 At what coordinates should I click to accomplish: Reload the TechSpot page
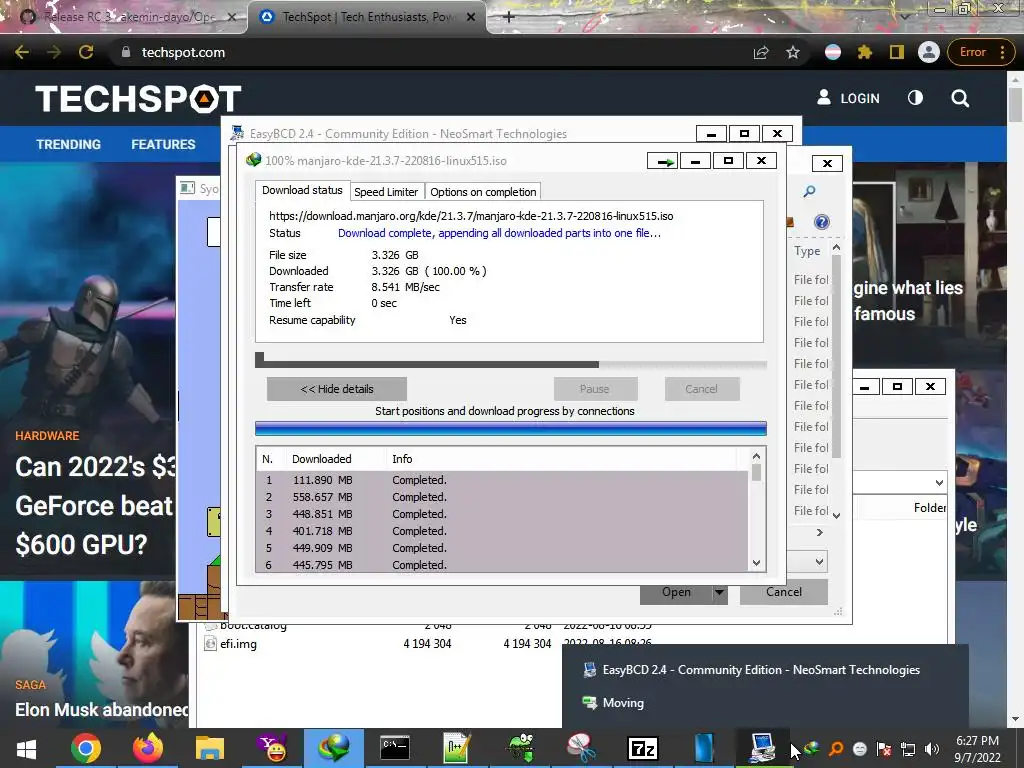coord(86,52)
